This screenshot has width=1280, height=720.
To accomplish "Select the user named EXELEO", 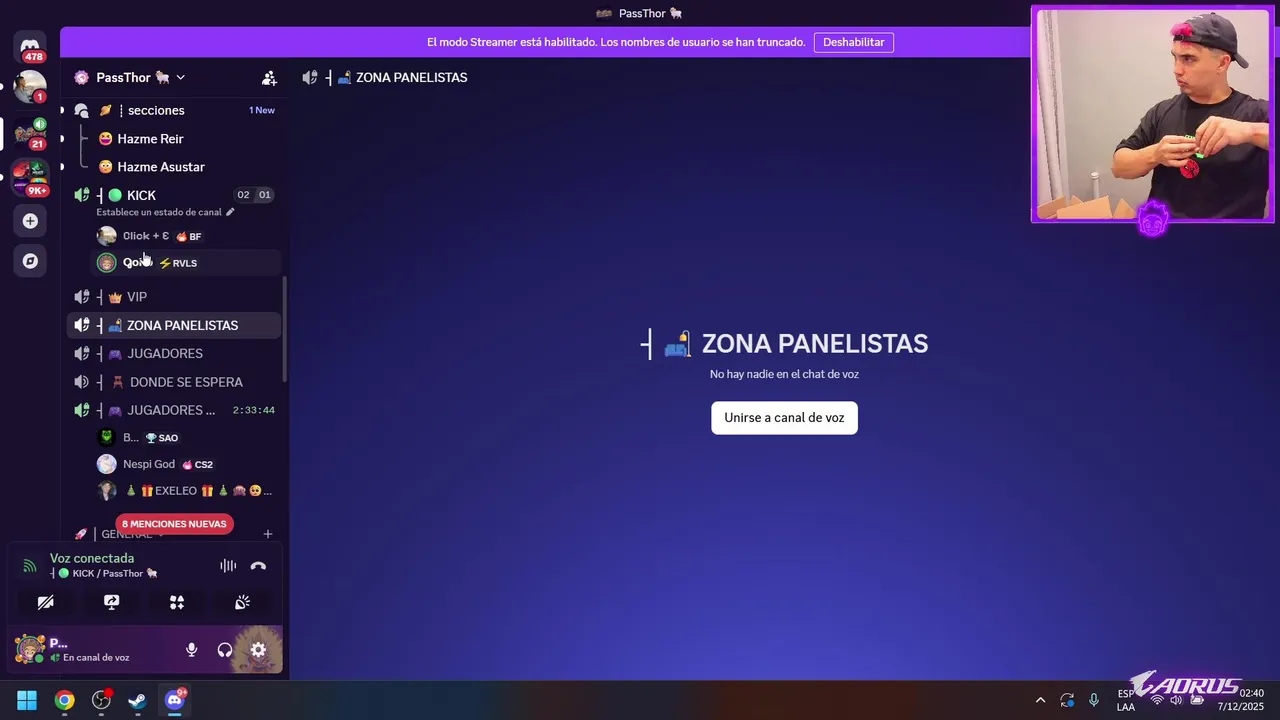I will pyautogui.click(x=185, y=491).
